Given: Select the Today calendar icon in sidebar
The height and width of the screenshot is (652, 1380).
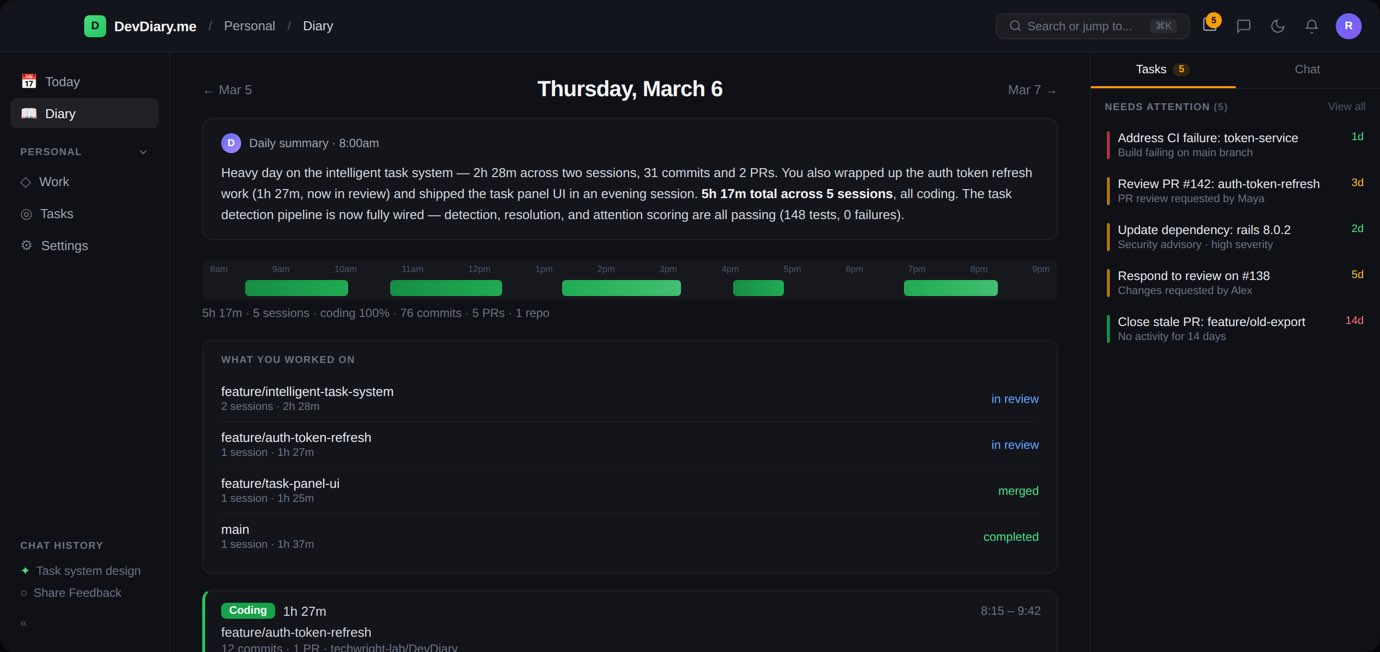Looking at the screenshot, I should tap(29, 81).
